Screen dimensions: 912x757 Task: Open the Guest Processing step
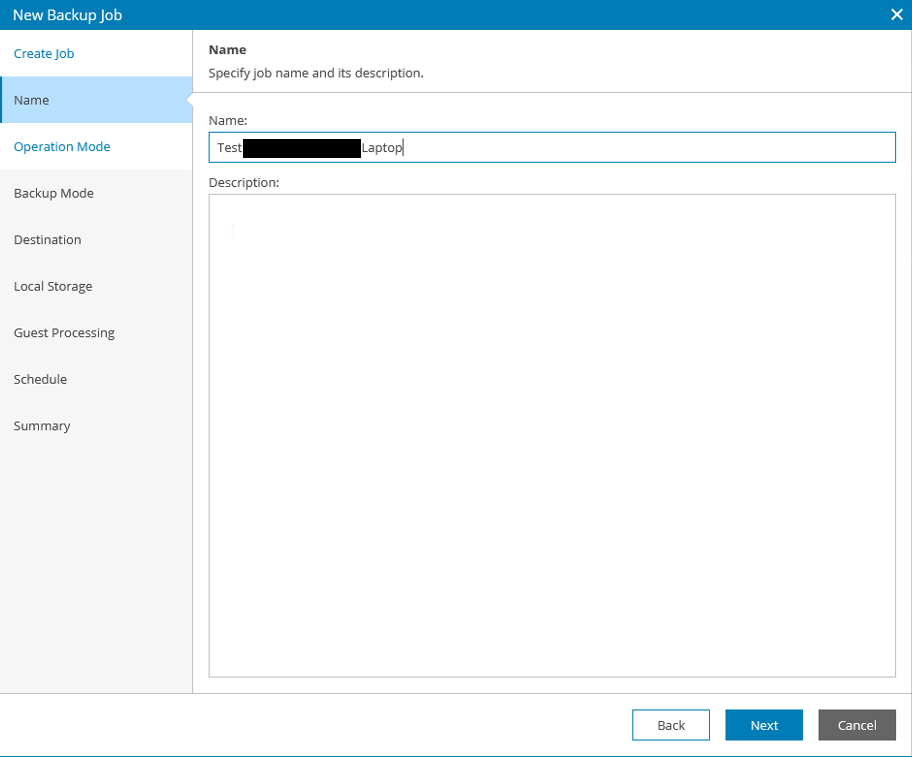point(64,332)
